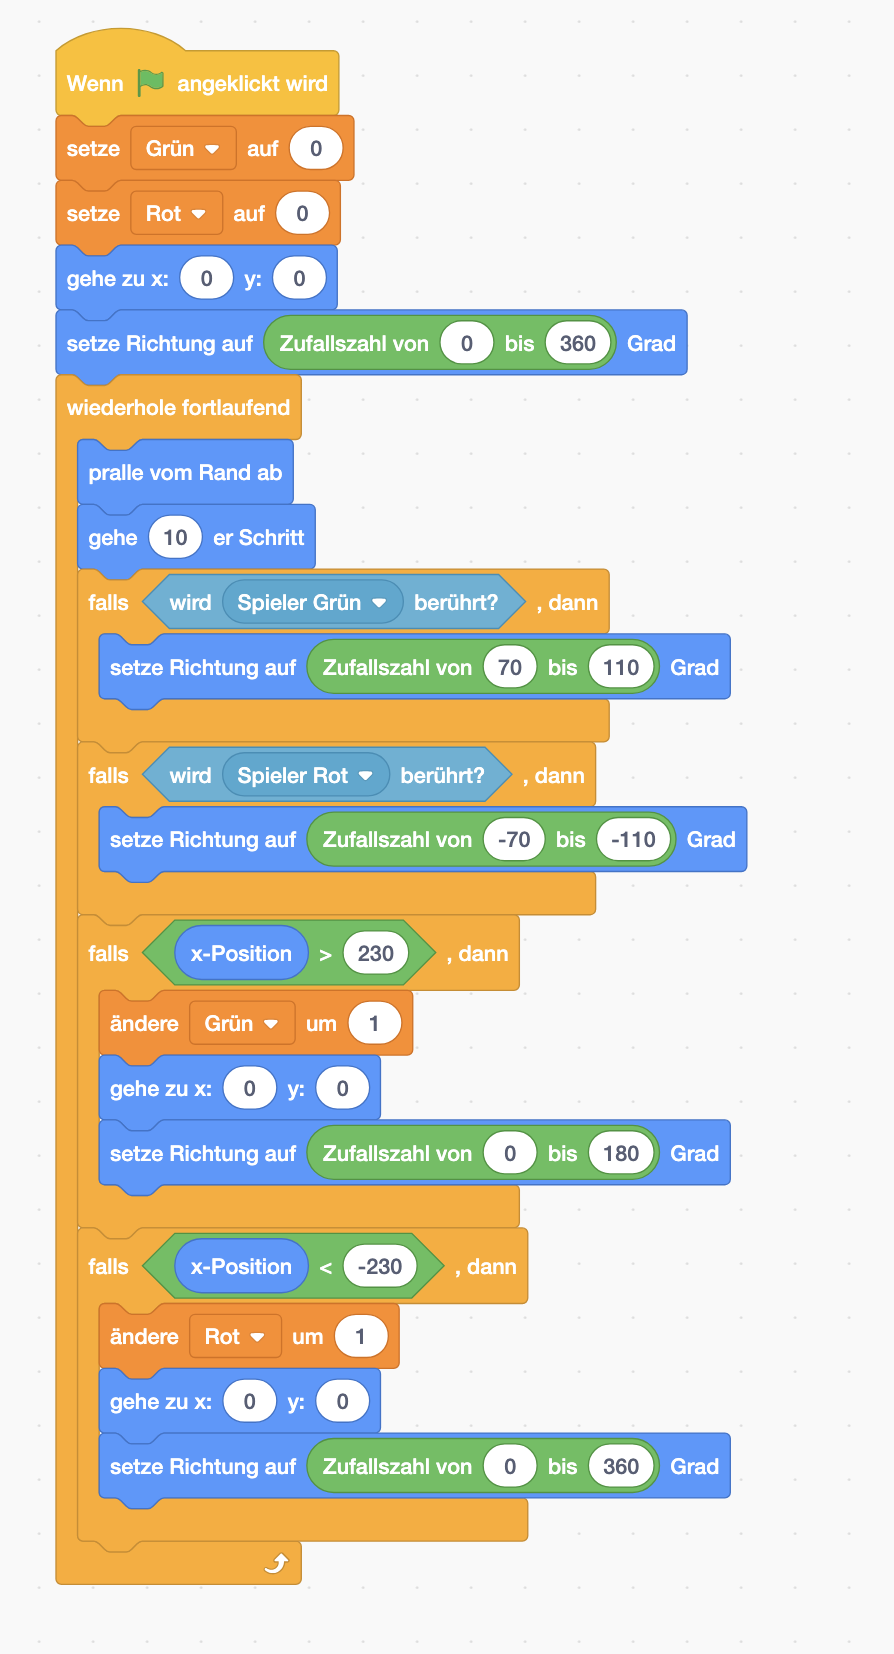Click the 110 input in the Zufallszahl block
Screen dimensions: 894x1654
point(621,668)
